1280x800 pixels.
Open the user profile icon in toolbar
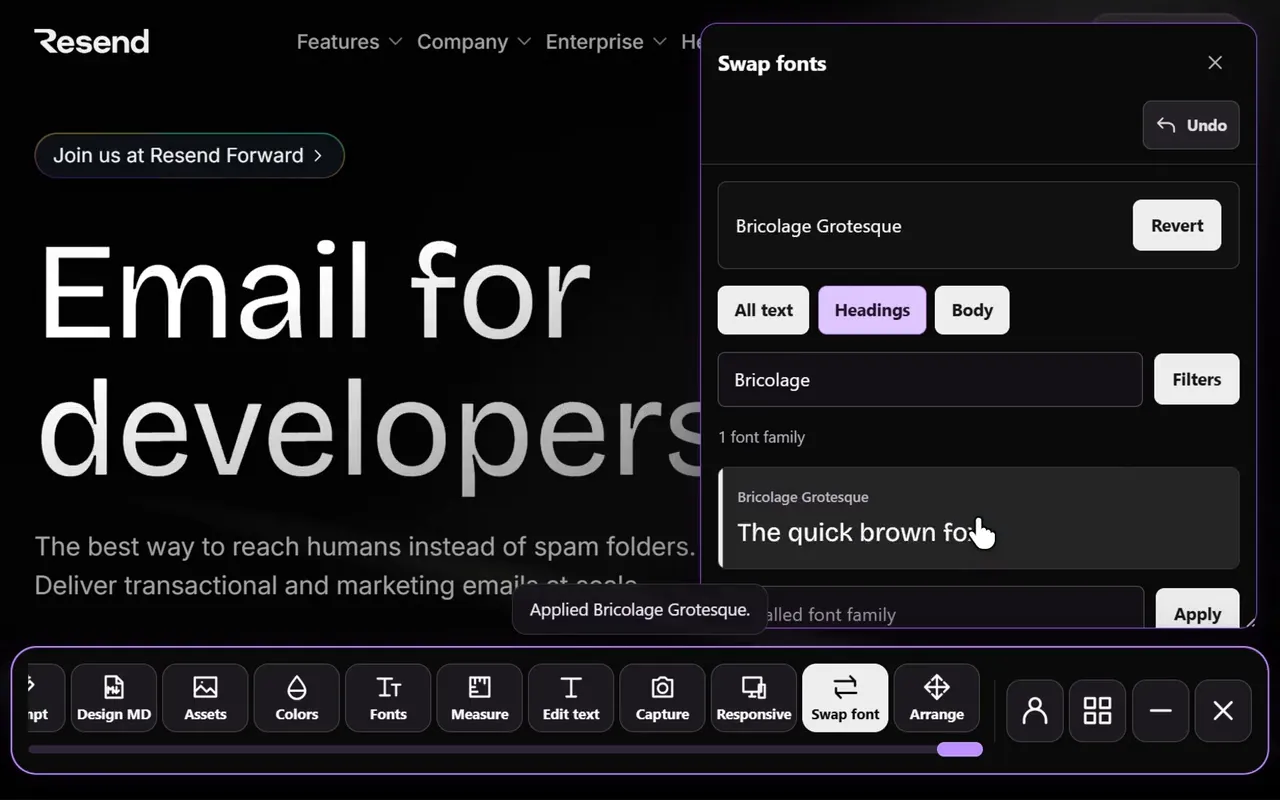tap(1035, 711)
